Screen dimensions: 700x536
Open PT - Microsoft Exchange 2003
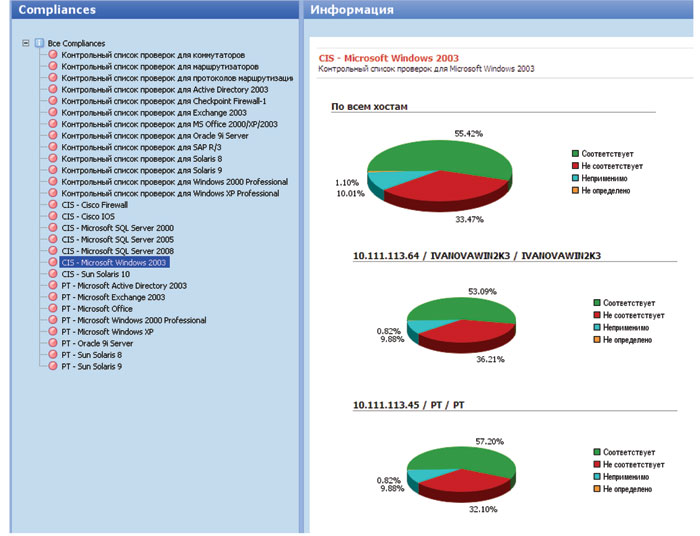[113, 297]
